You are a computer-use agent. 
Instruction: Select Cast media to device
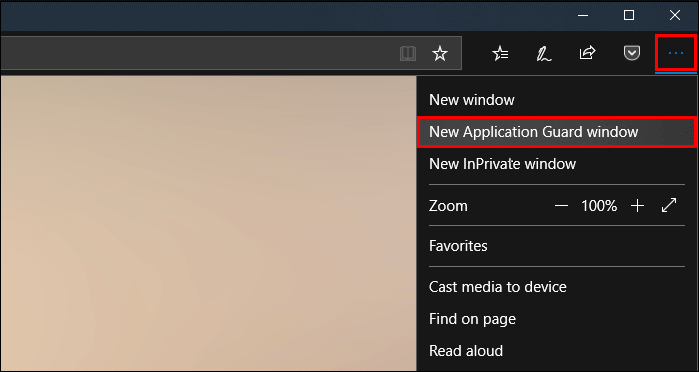557,287
